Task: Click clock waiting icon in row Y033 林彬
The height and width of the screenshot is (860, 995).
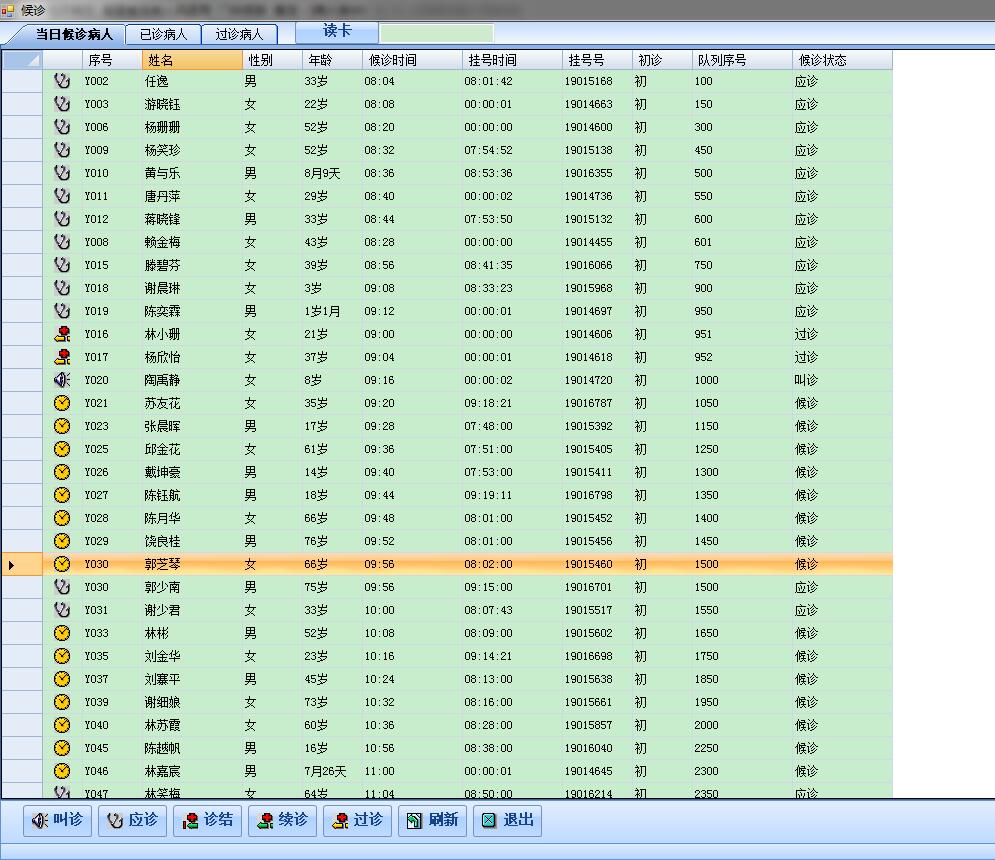Action: pyautogui.click(x=62, y=633)
